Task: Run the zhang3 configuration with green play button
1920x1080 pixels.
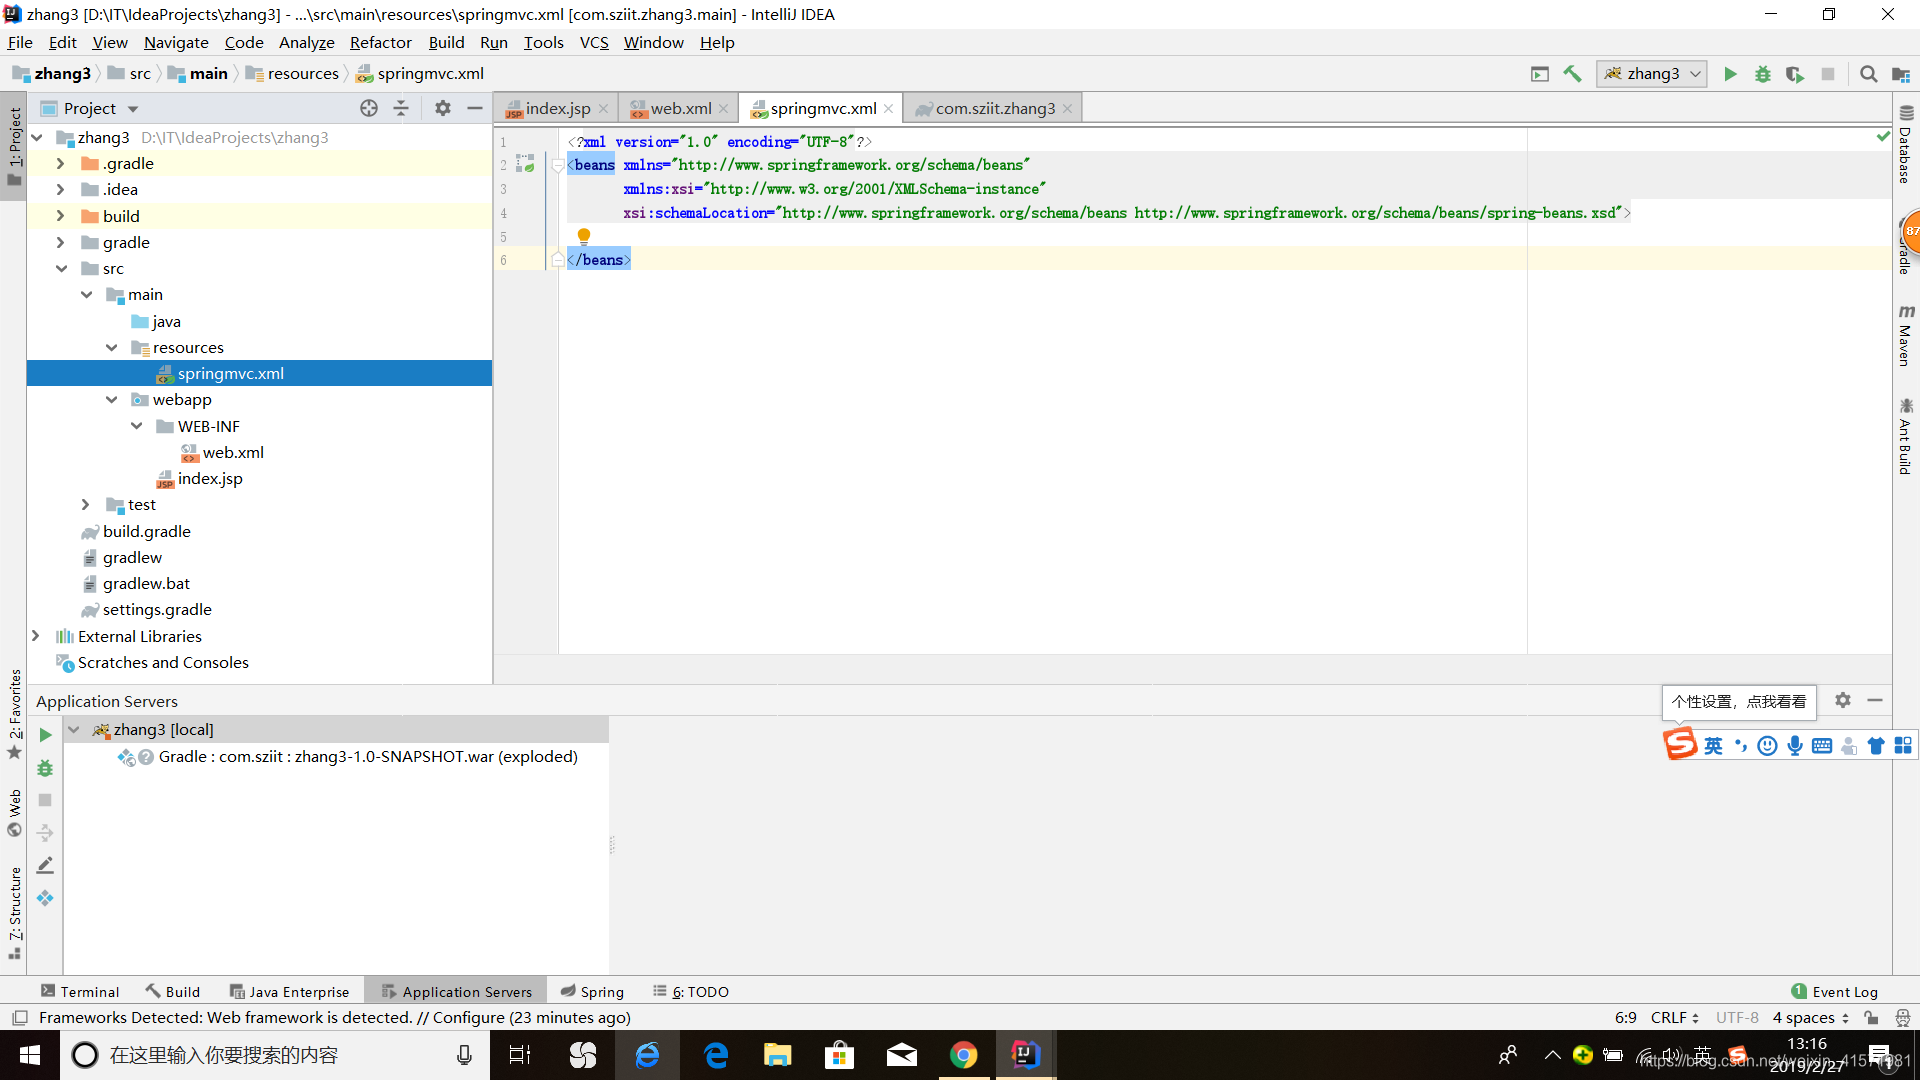Action: 1730,74
